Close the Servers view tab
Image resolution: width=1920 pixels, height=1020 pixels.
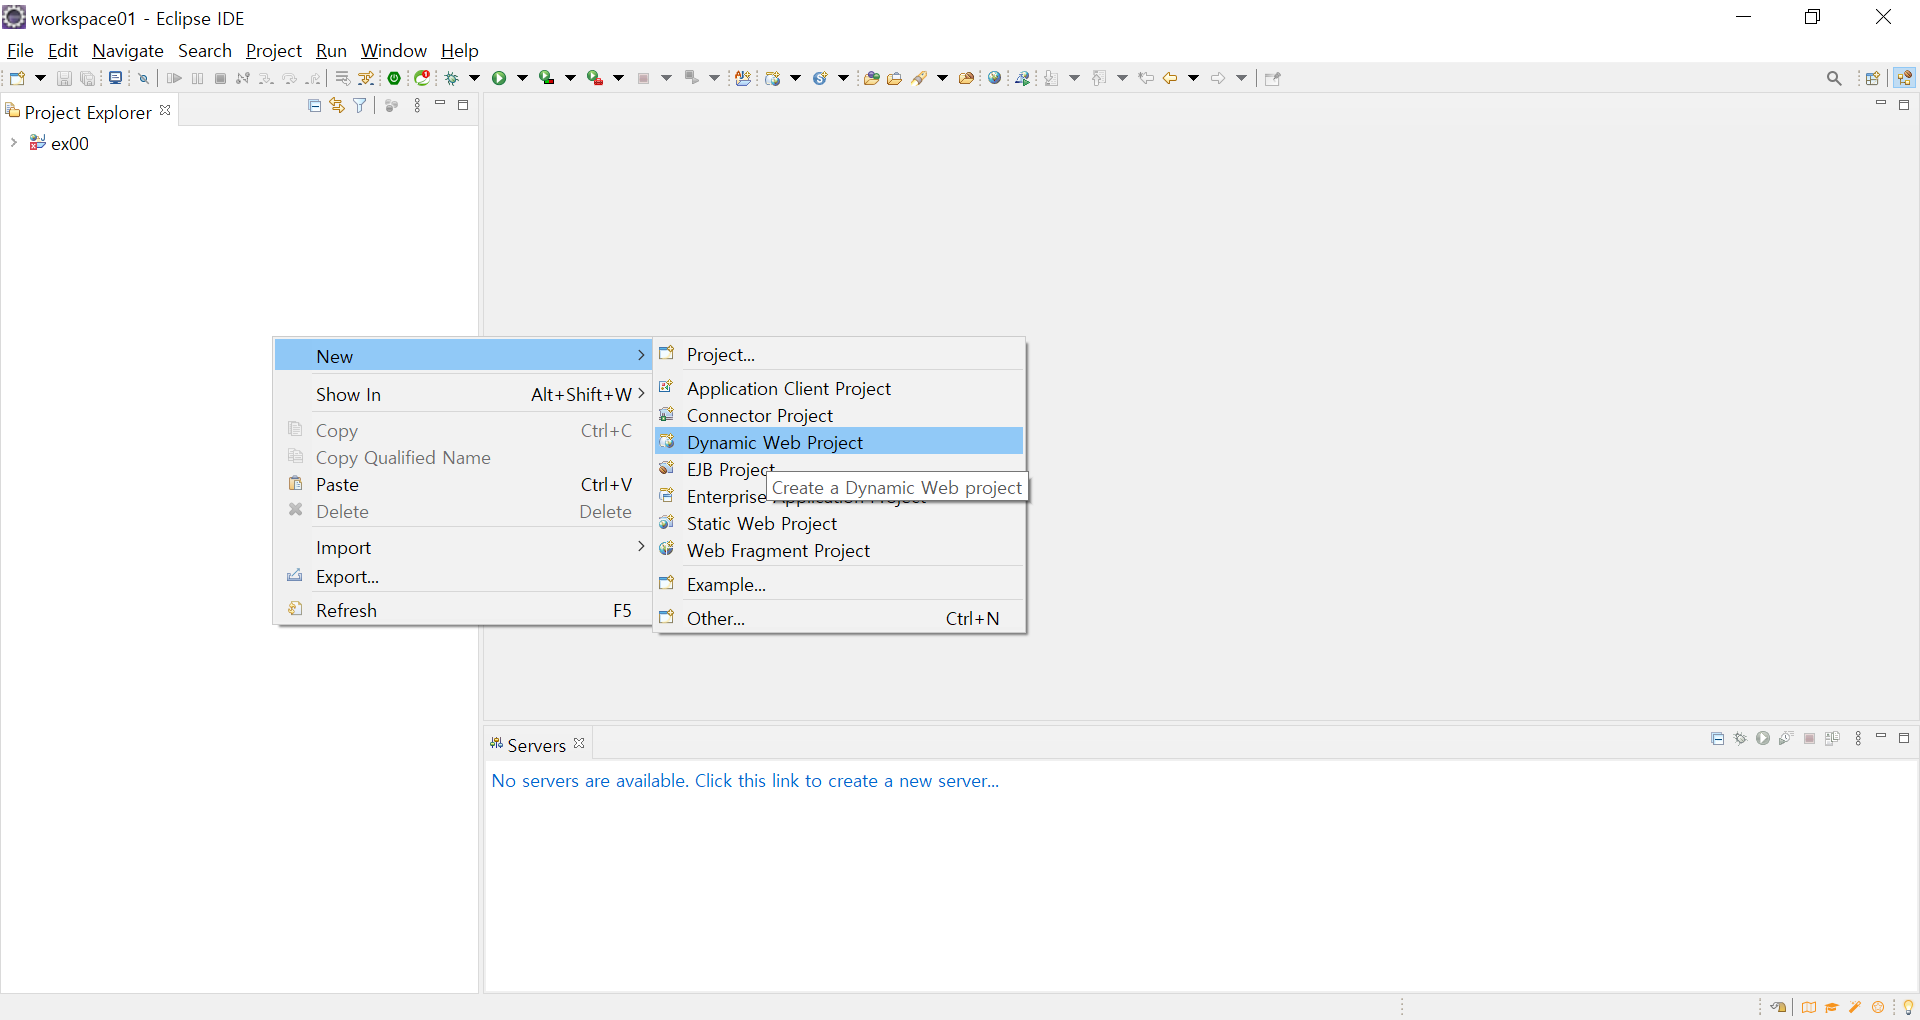[x=579, y=743]
